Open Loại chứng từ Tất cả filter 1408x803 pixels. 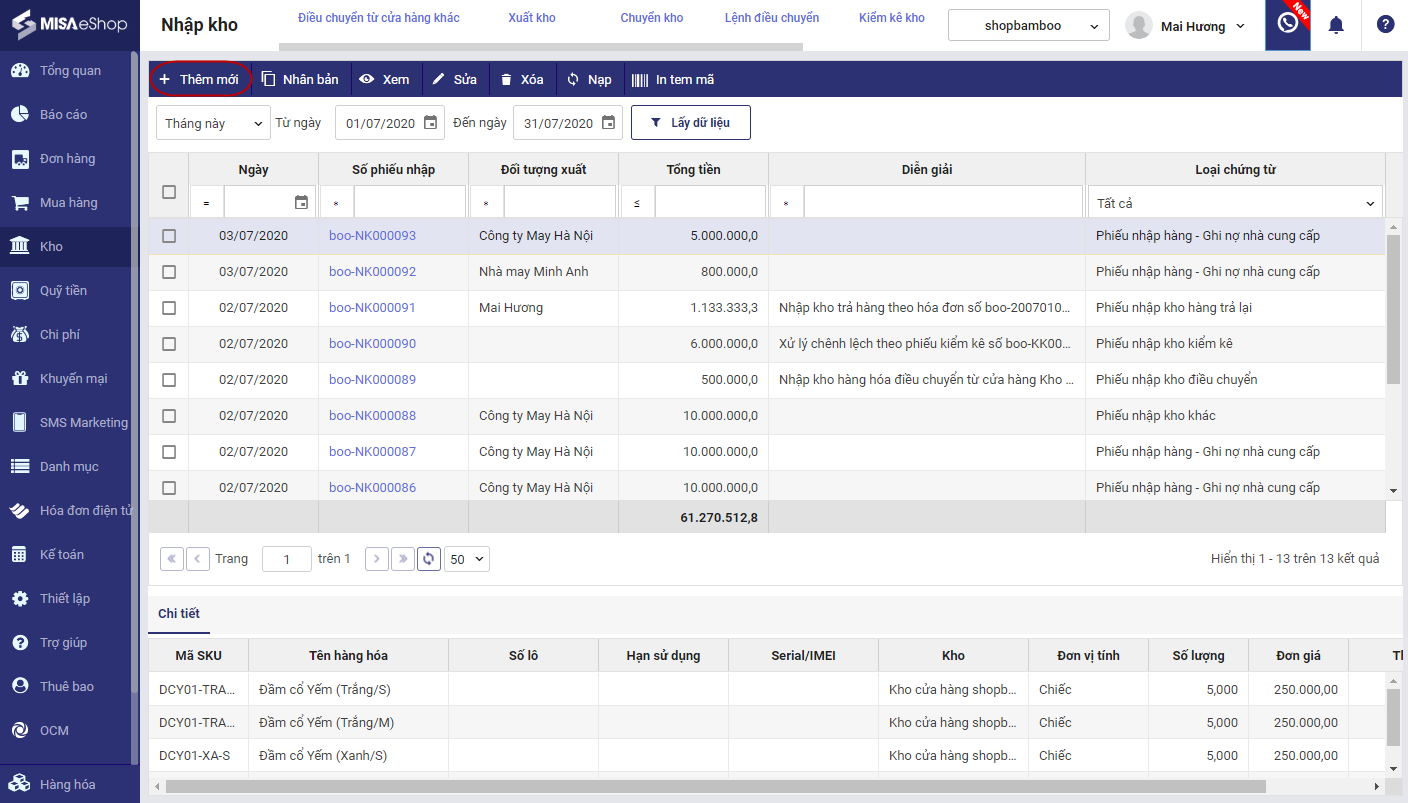point(1234,203)
